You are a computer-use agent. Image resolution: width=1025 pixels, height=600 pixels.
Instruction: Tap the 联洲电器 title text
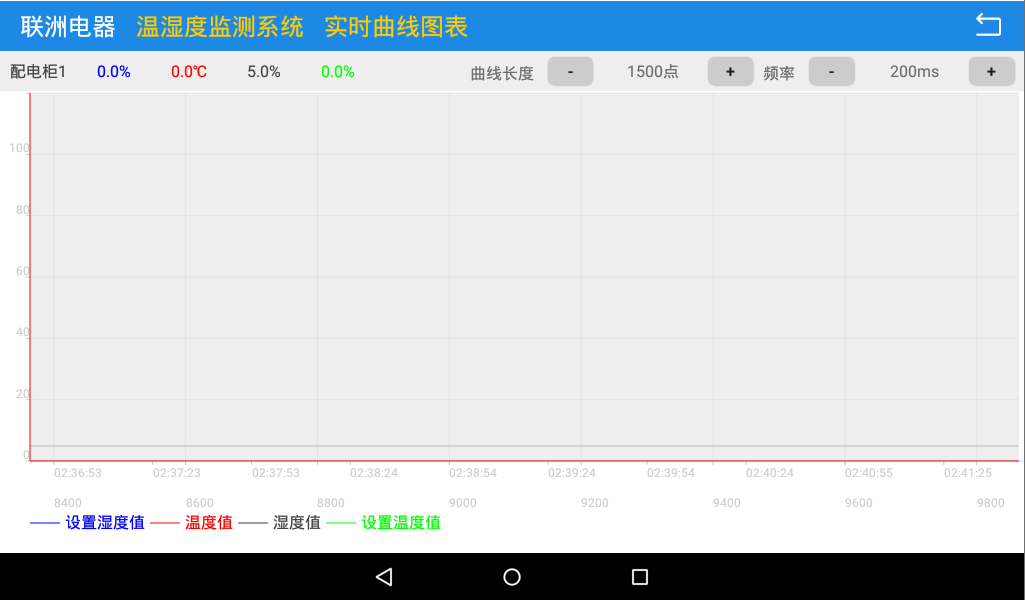click(x=66, y=26)
